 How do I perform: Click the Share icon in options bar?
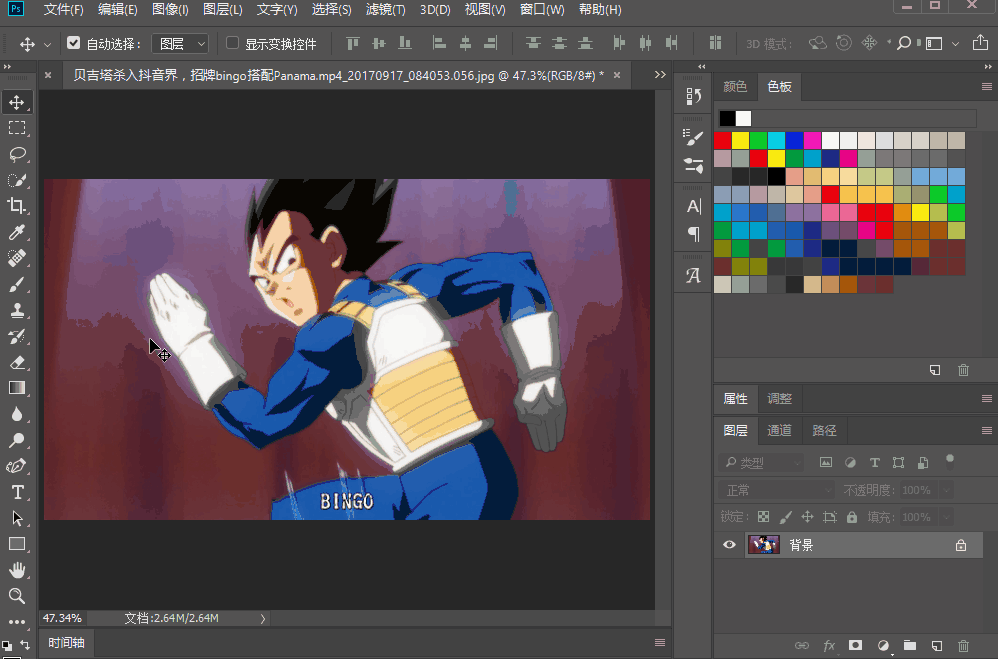point(980,43)
